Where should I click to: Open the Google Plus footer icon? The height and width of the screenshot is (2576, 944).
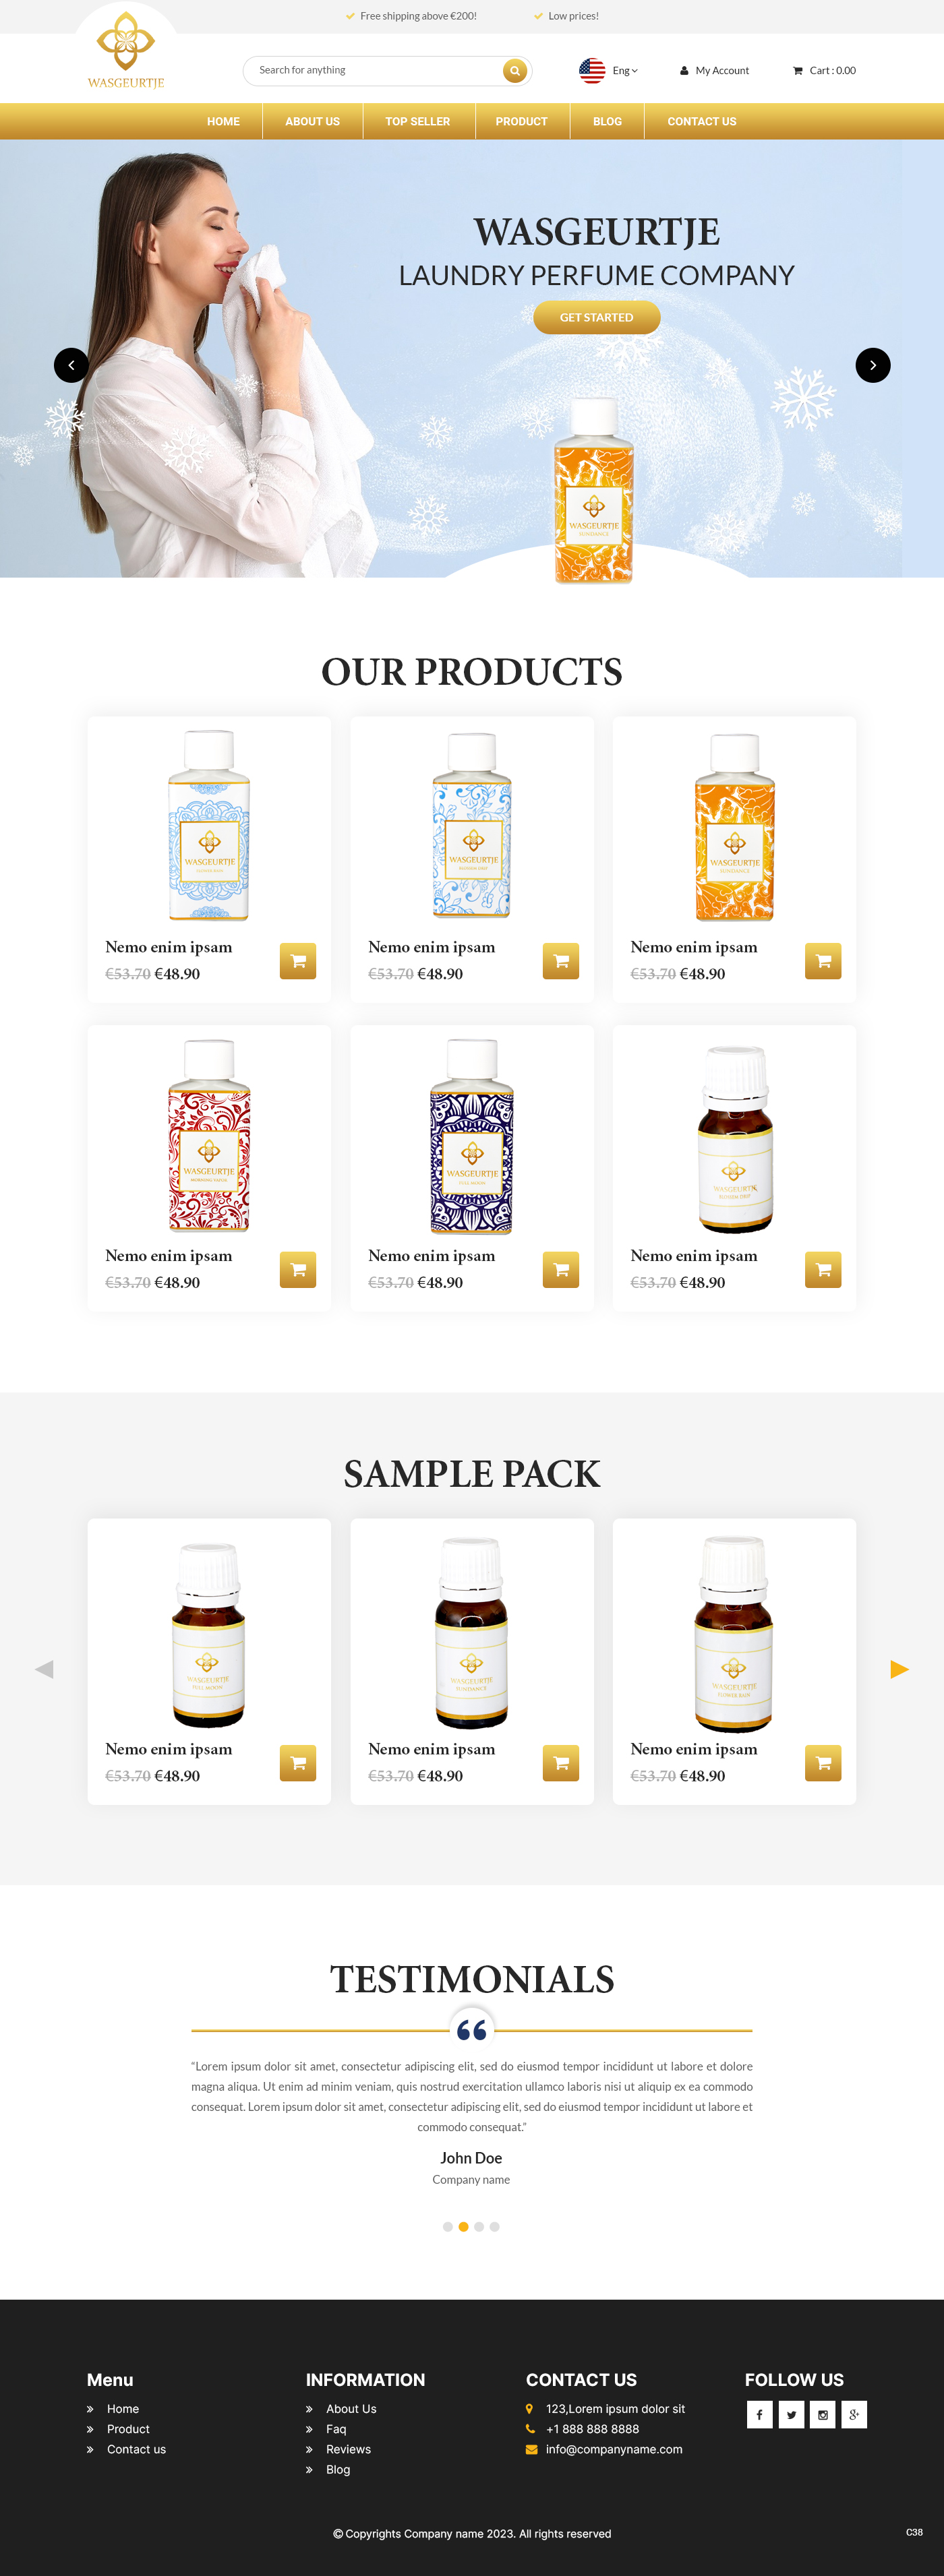coord(854,2414)
